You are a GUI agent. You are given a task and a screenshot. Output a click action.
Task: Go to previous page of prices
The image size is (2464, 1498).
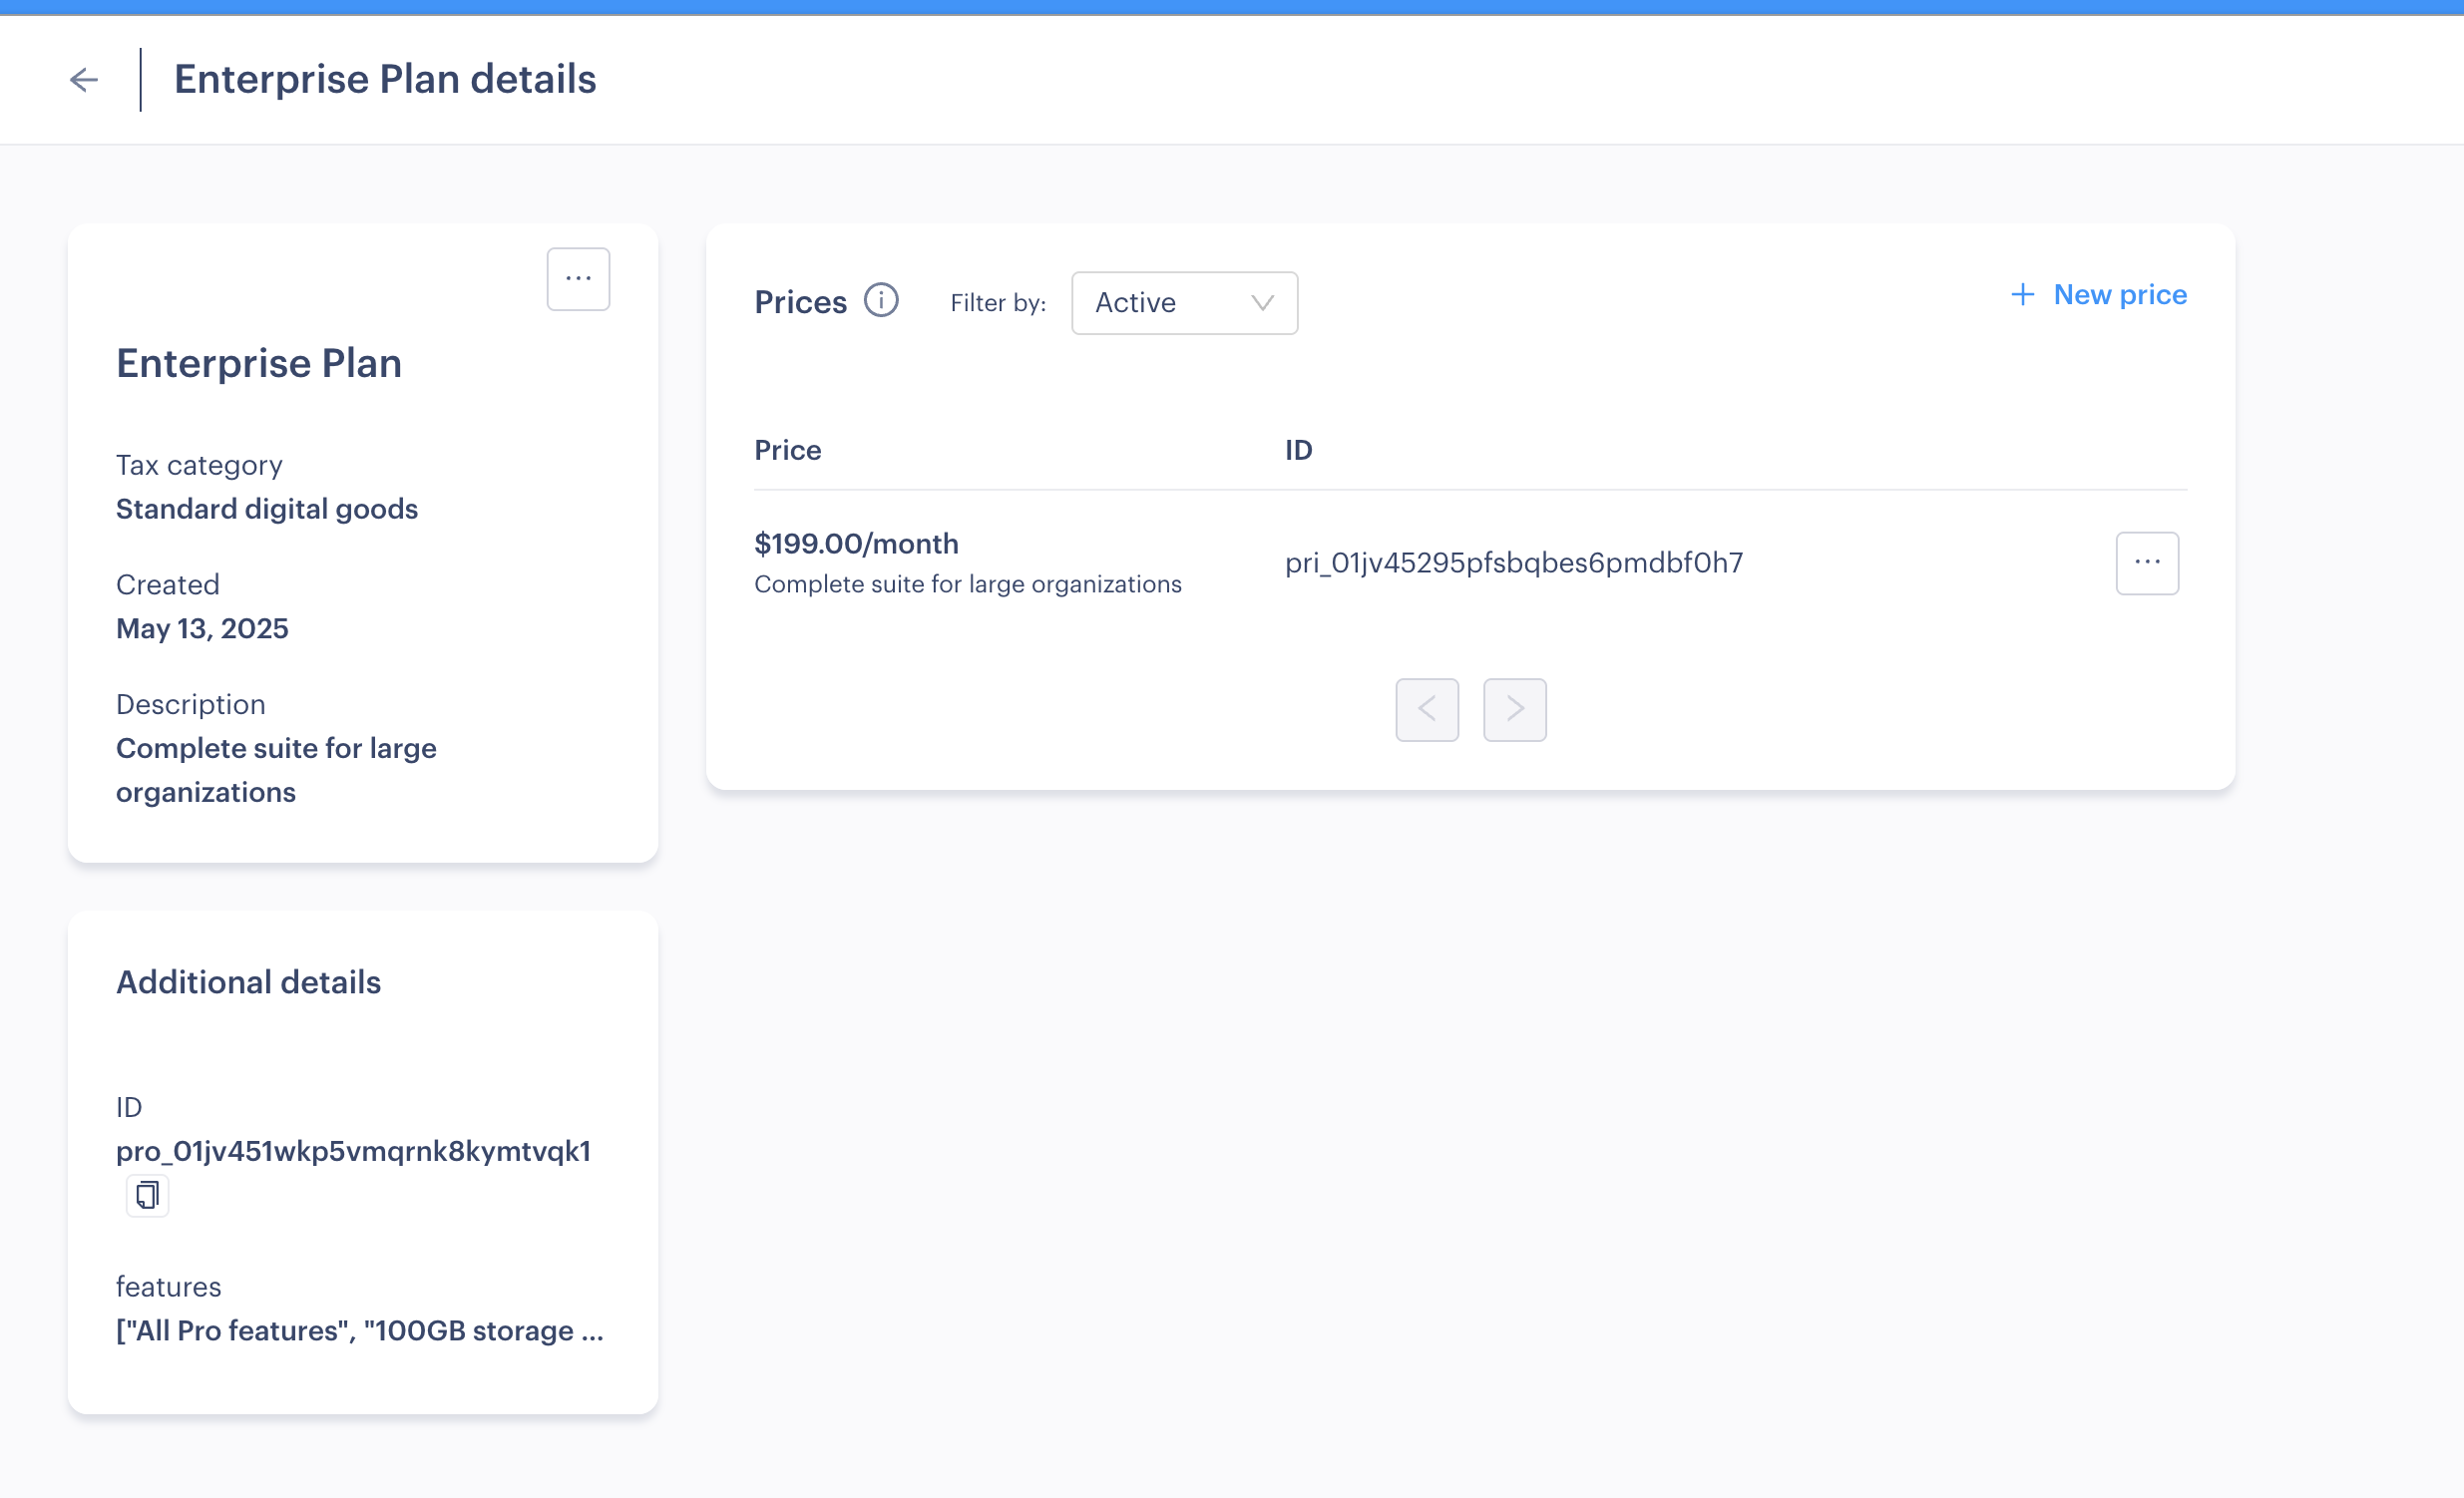click(x=1426, y=710)
